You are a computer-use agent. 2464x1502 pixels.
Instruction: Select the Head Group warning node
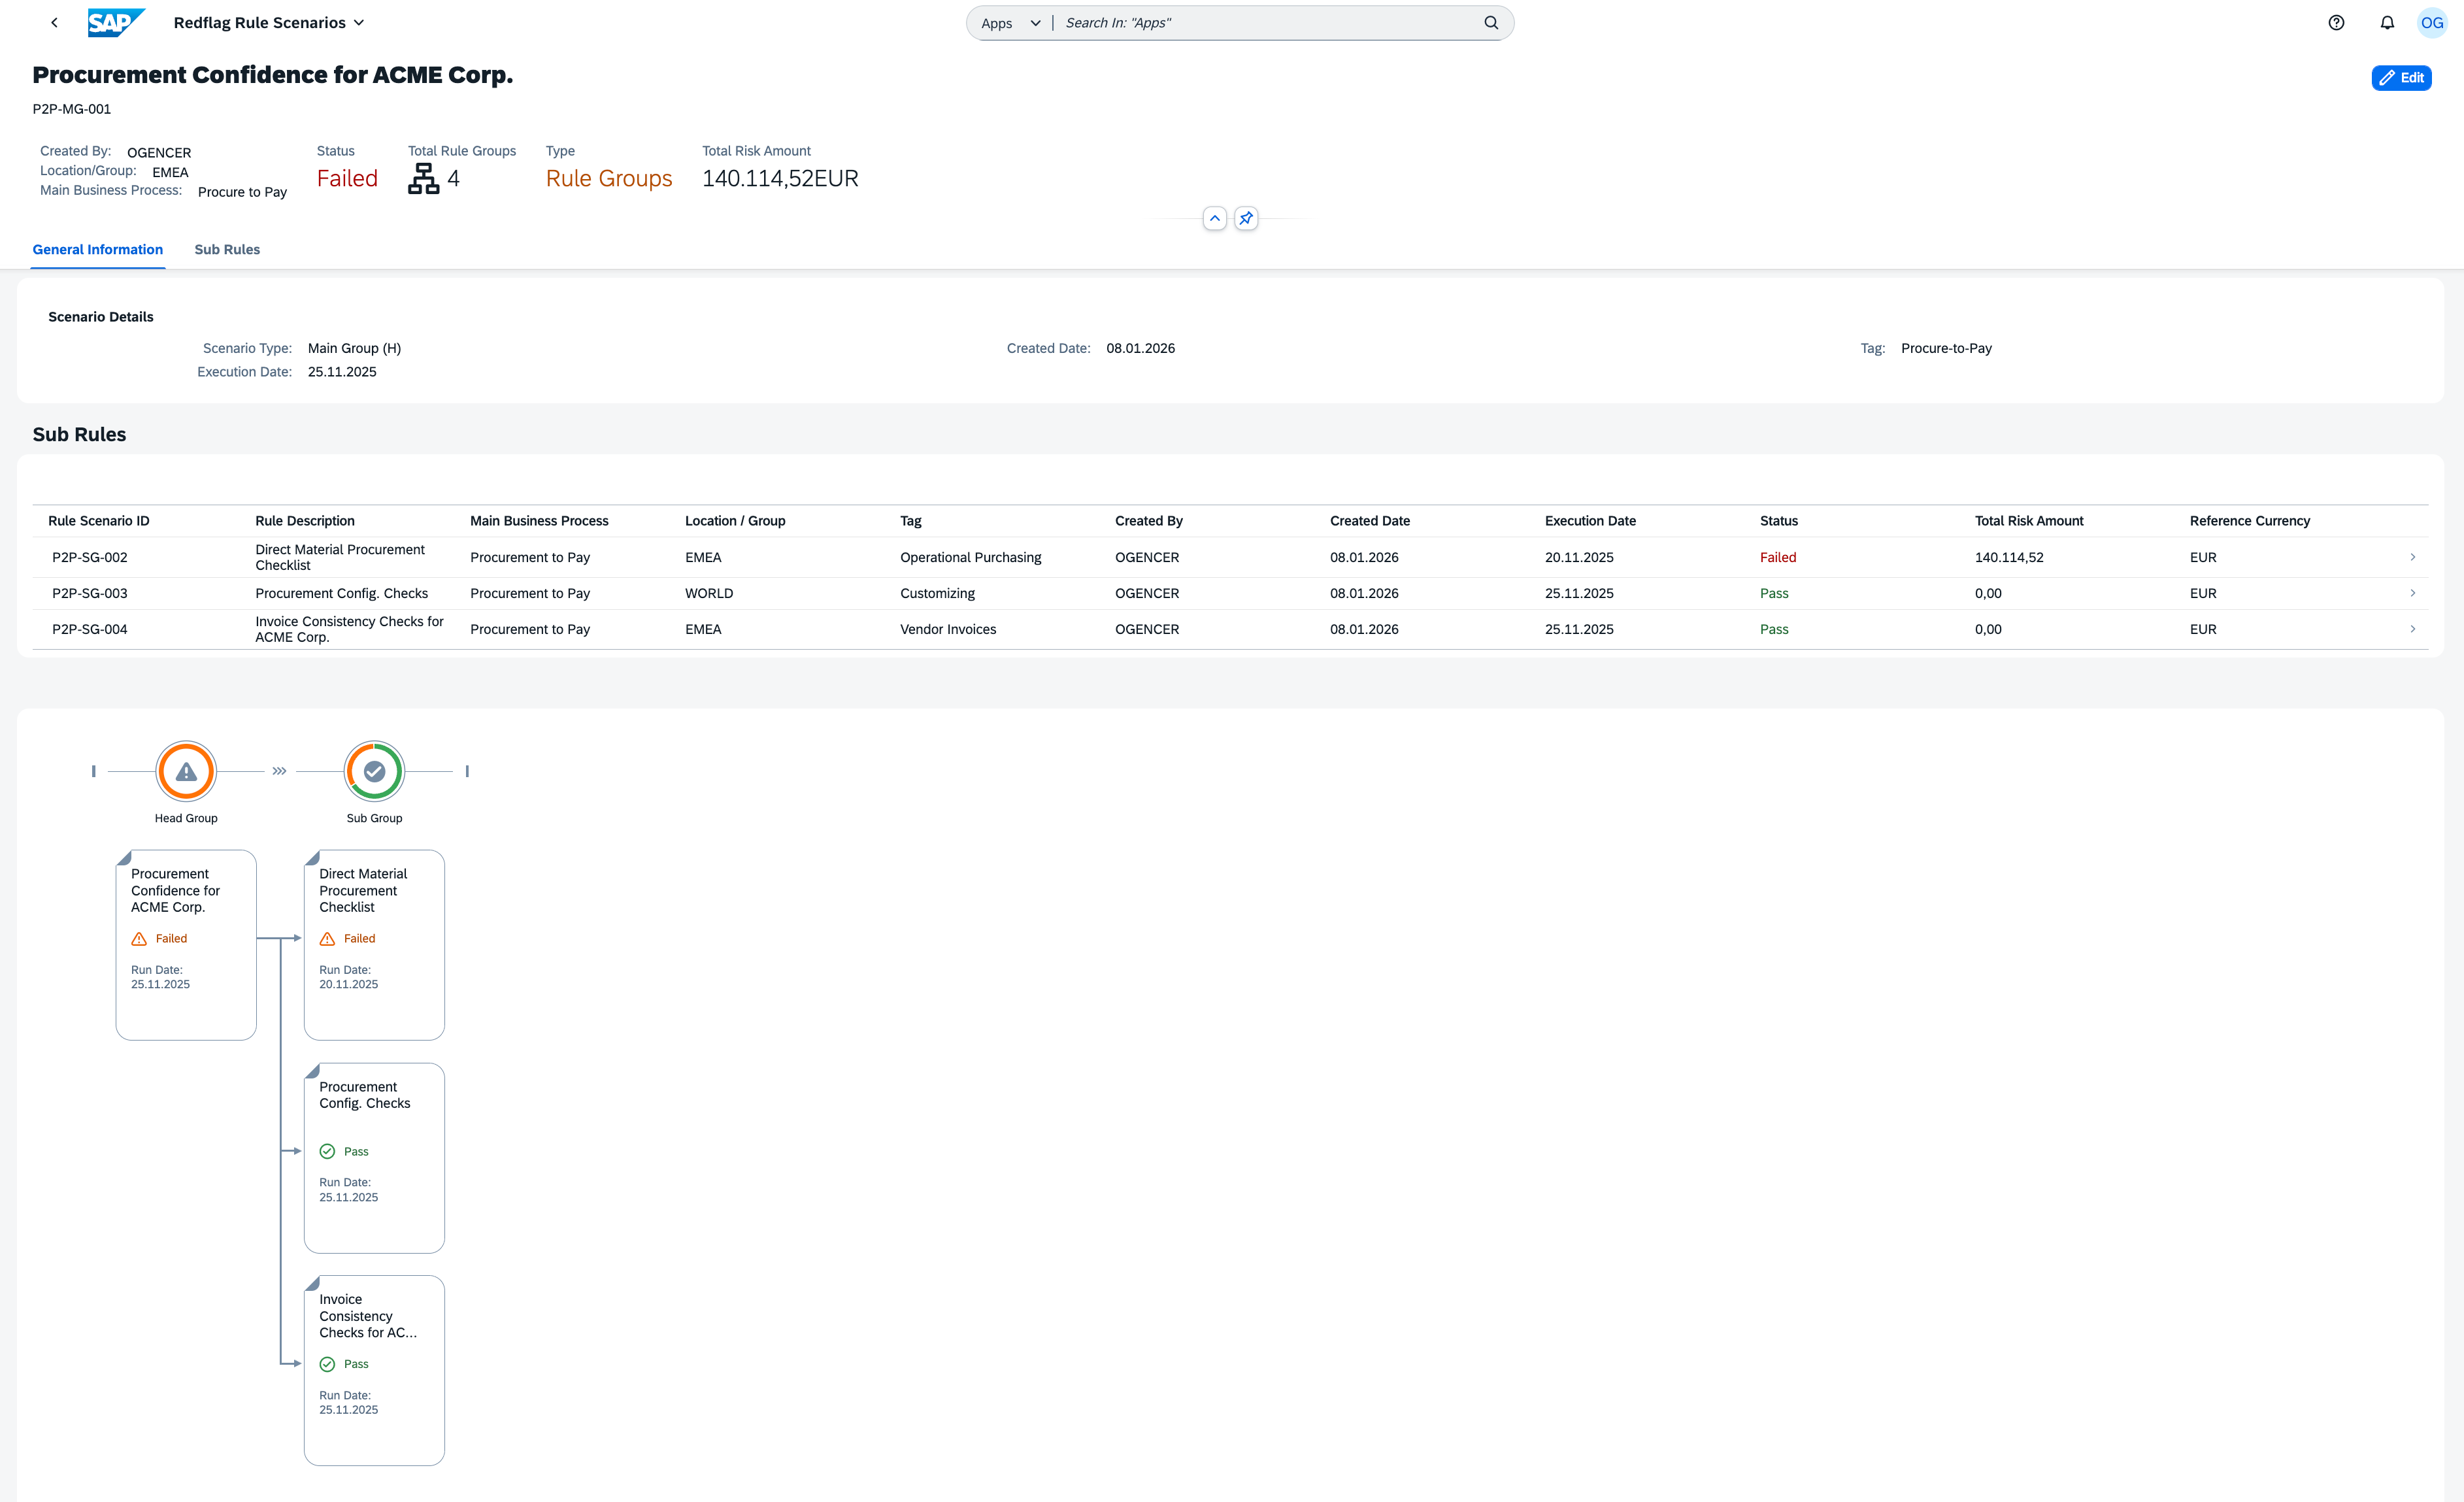coord(186,771)
